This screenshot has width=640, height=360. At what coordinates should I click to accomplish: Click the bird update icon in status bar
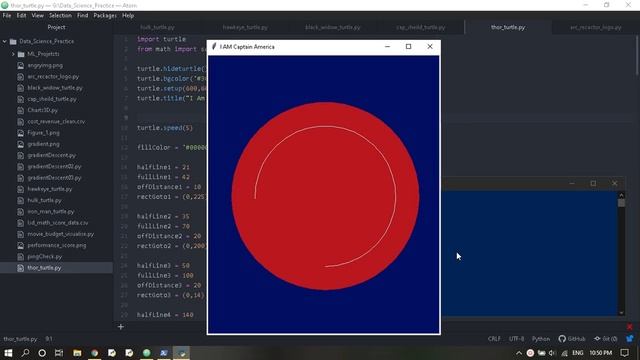(x=630, y=339)
